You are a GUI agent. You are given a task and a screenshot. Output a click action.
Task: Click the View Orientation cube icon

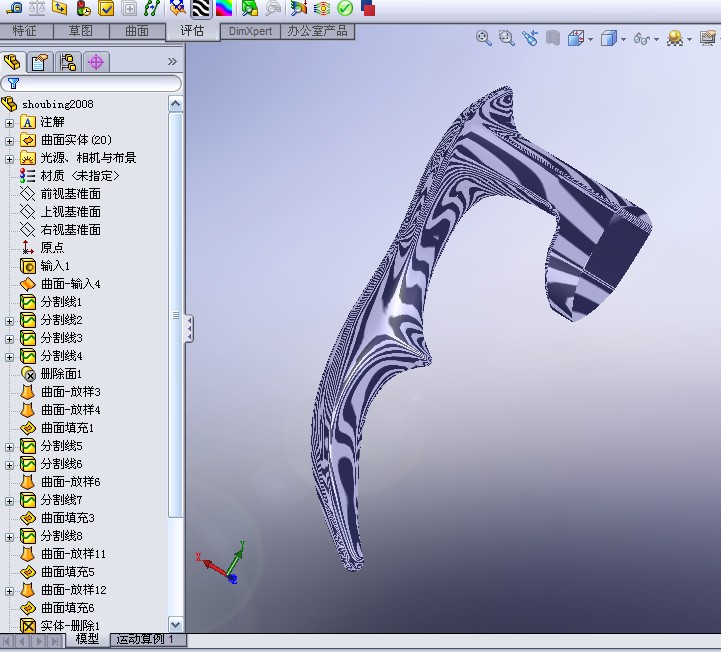tap(576, 38)
